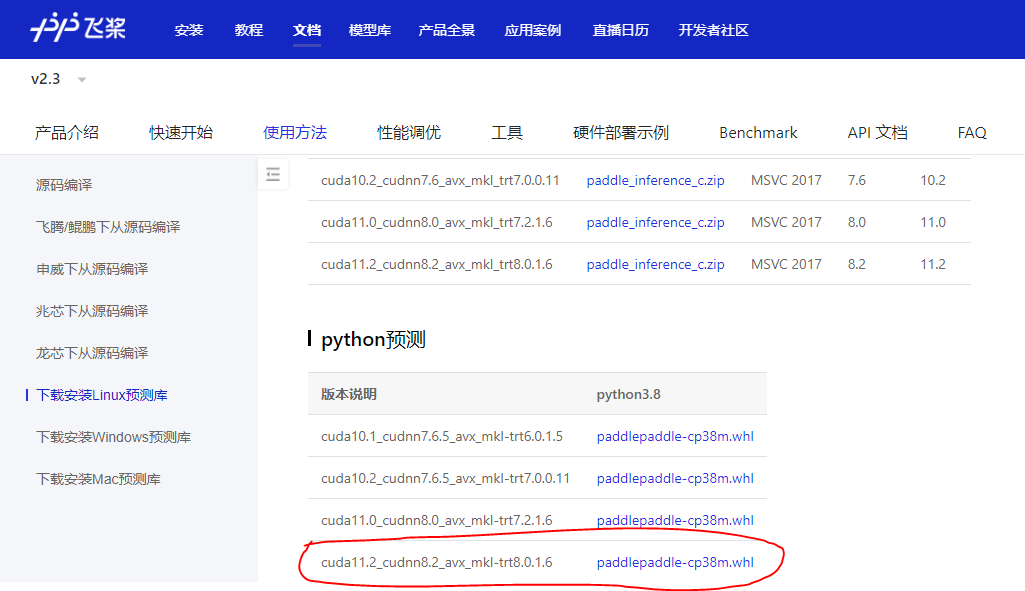This screenshot has height=591, width=1025.
Task: Open 申威下从源码编译 in the sidebar
Action: tap(92, 269)
